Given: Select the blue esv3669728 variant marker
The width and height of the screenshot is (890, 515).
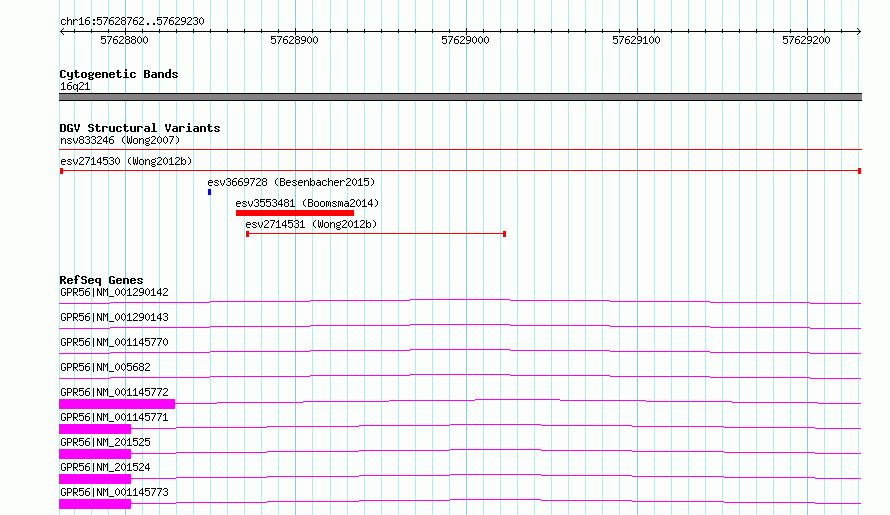Looking at the screenshot, I should 209,191.
